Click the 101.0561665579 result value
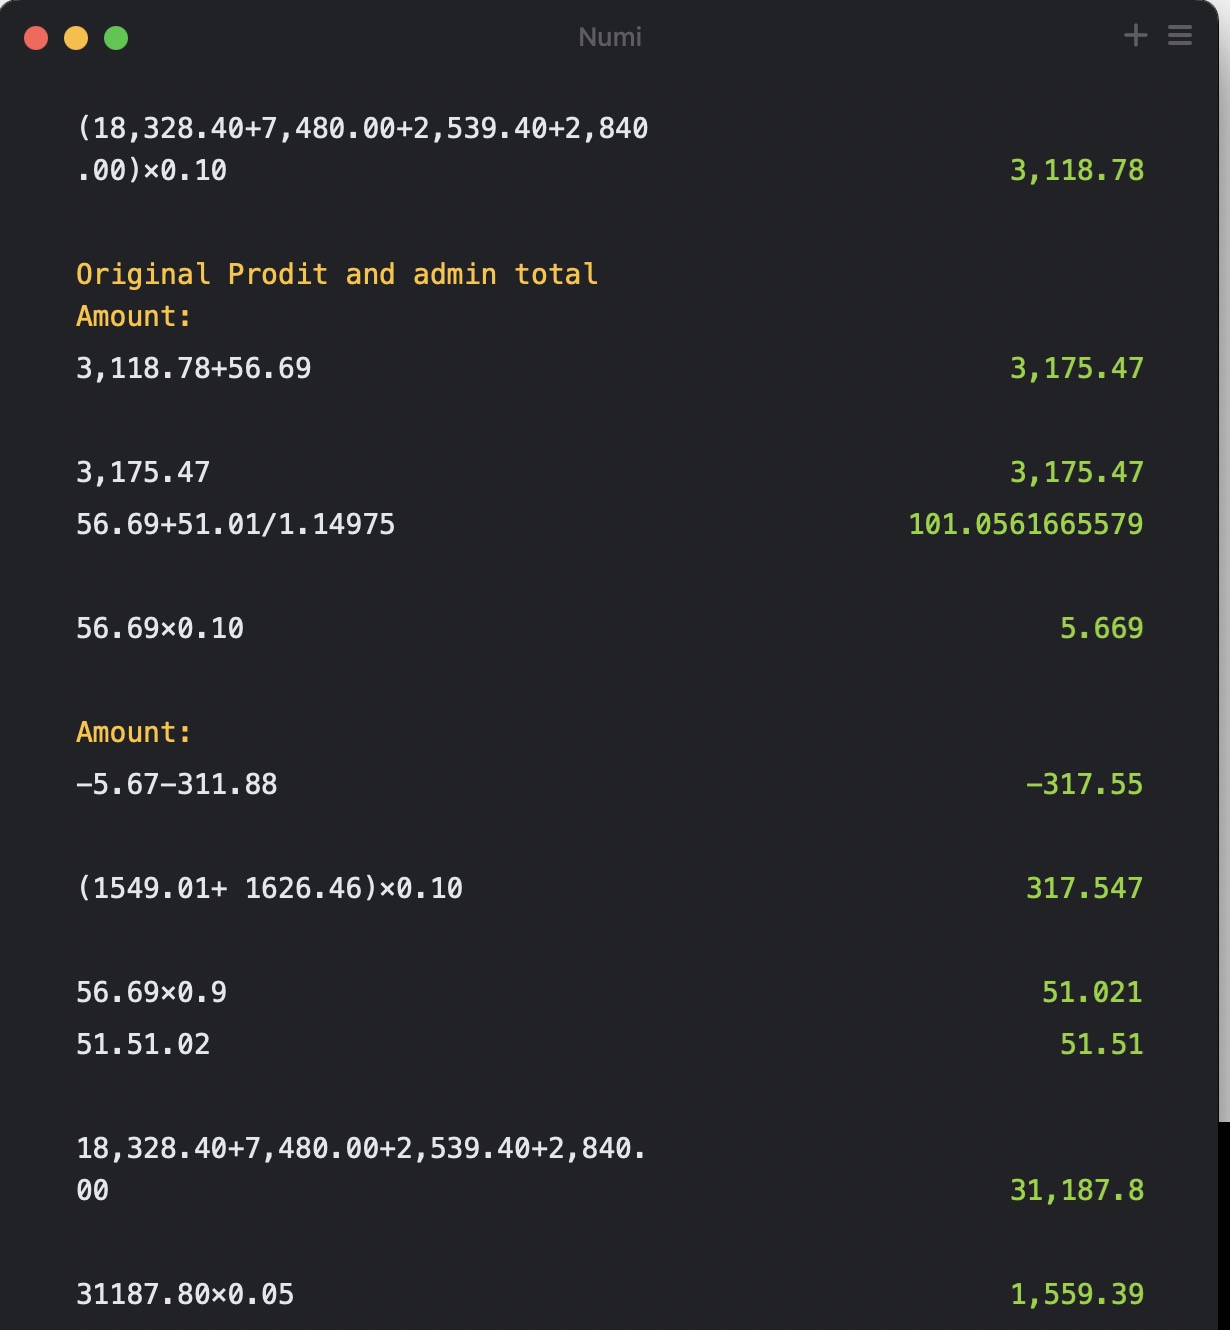This screenshot has height=1330, width=1230. click(1025, 524)
